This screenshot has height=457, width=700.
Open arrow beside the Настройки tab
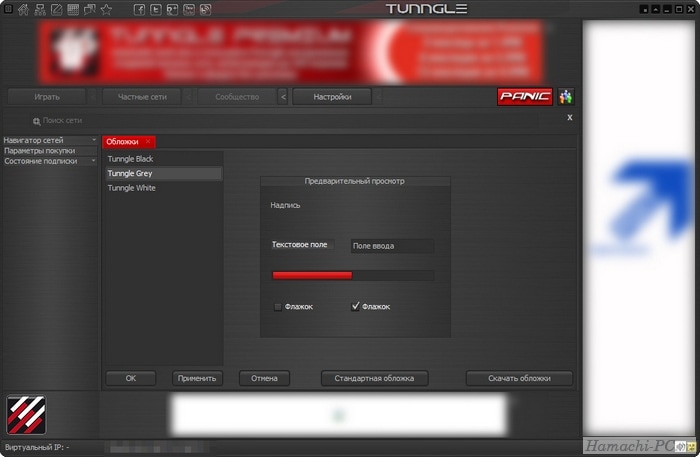[x=378, y=96]
